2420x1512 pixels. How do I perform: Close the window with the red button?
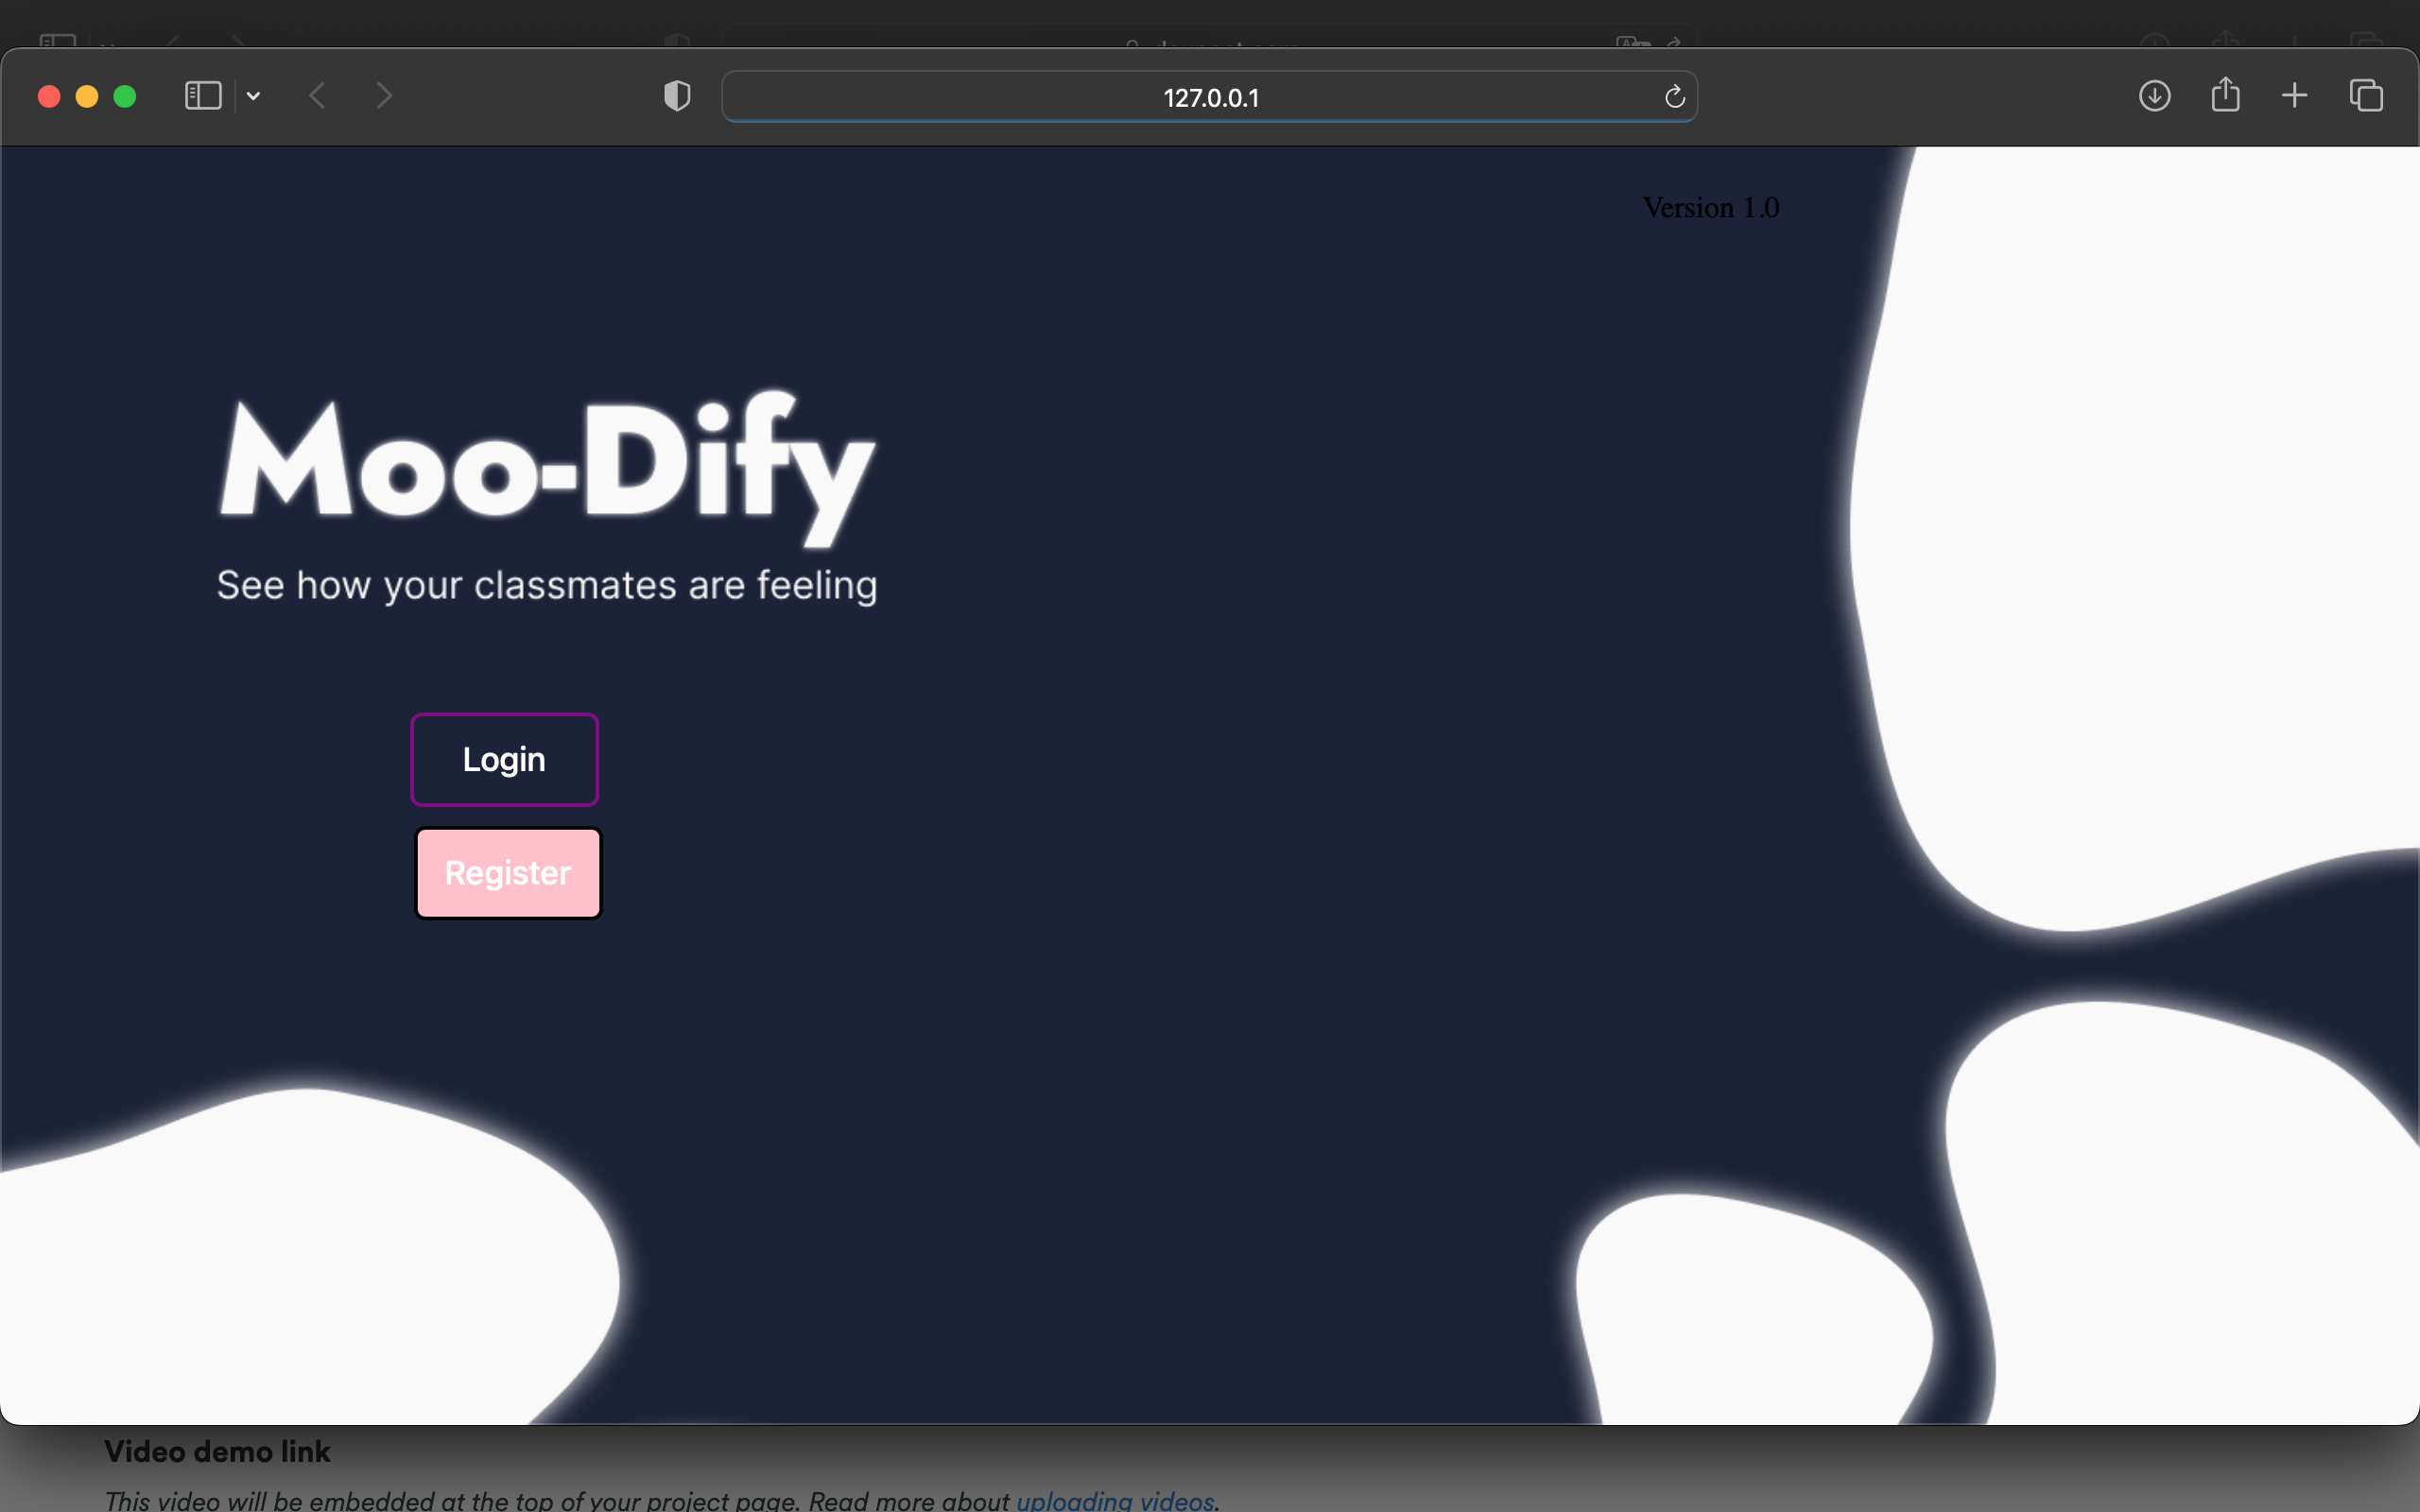pos(49,96)
